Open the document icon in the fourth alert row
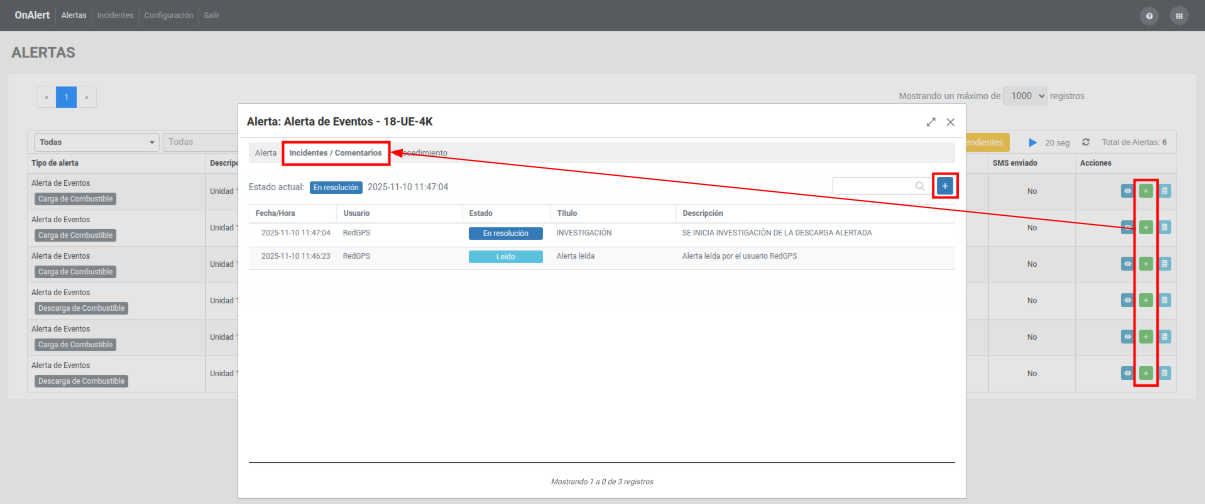This screenshot has height=504, width=1205. (x=1164, y=300)
